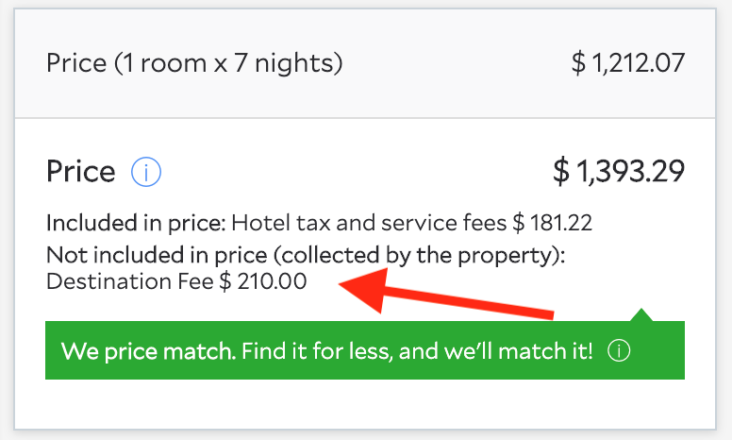Click the "We price match" green banner

tap(365, 350)
